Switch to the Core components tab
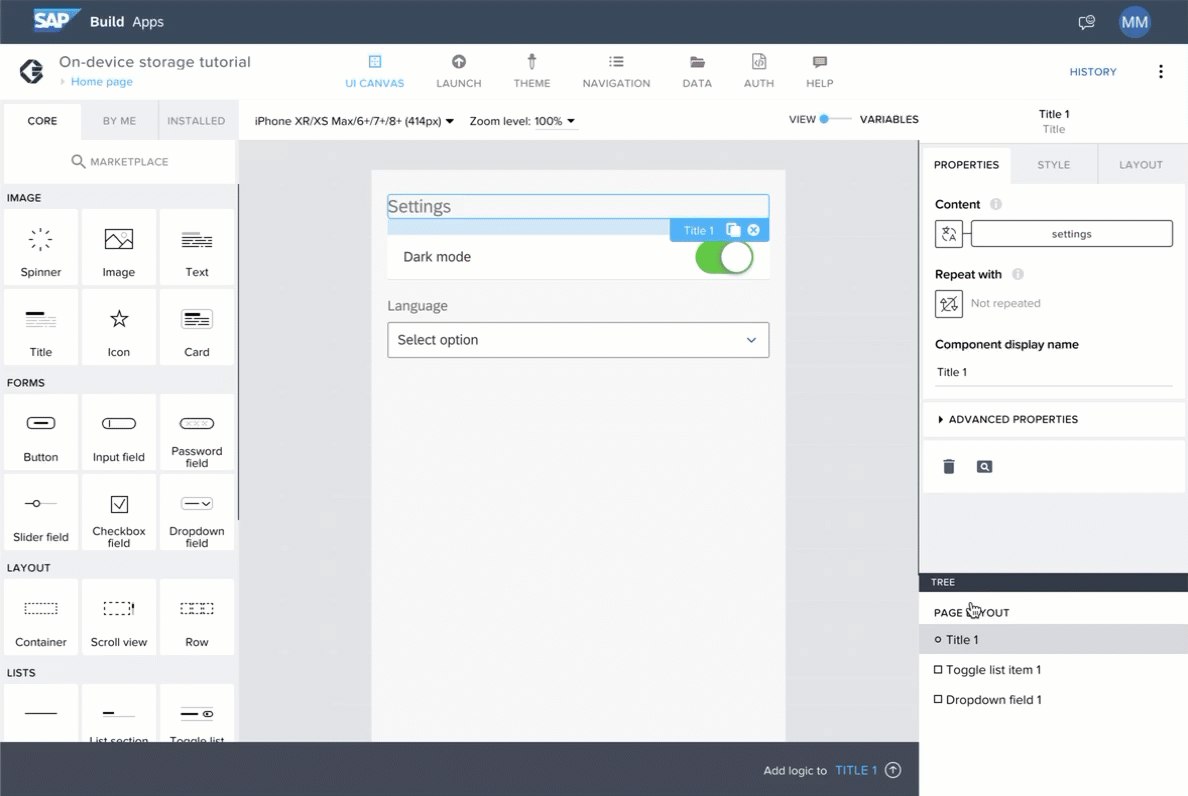 [x=42, y=120]
